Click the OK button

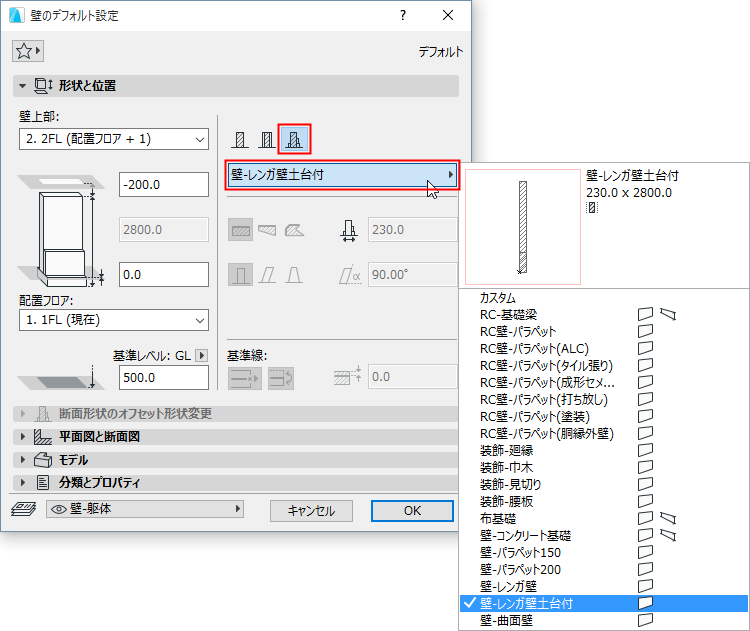point(412,511)
